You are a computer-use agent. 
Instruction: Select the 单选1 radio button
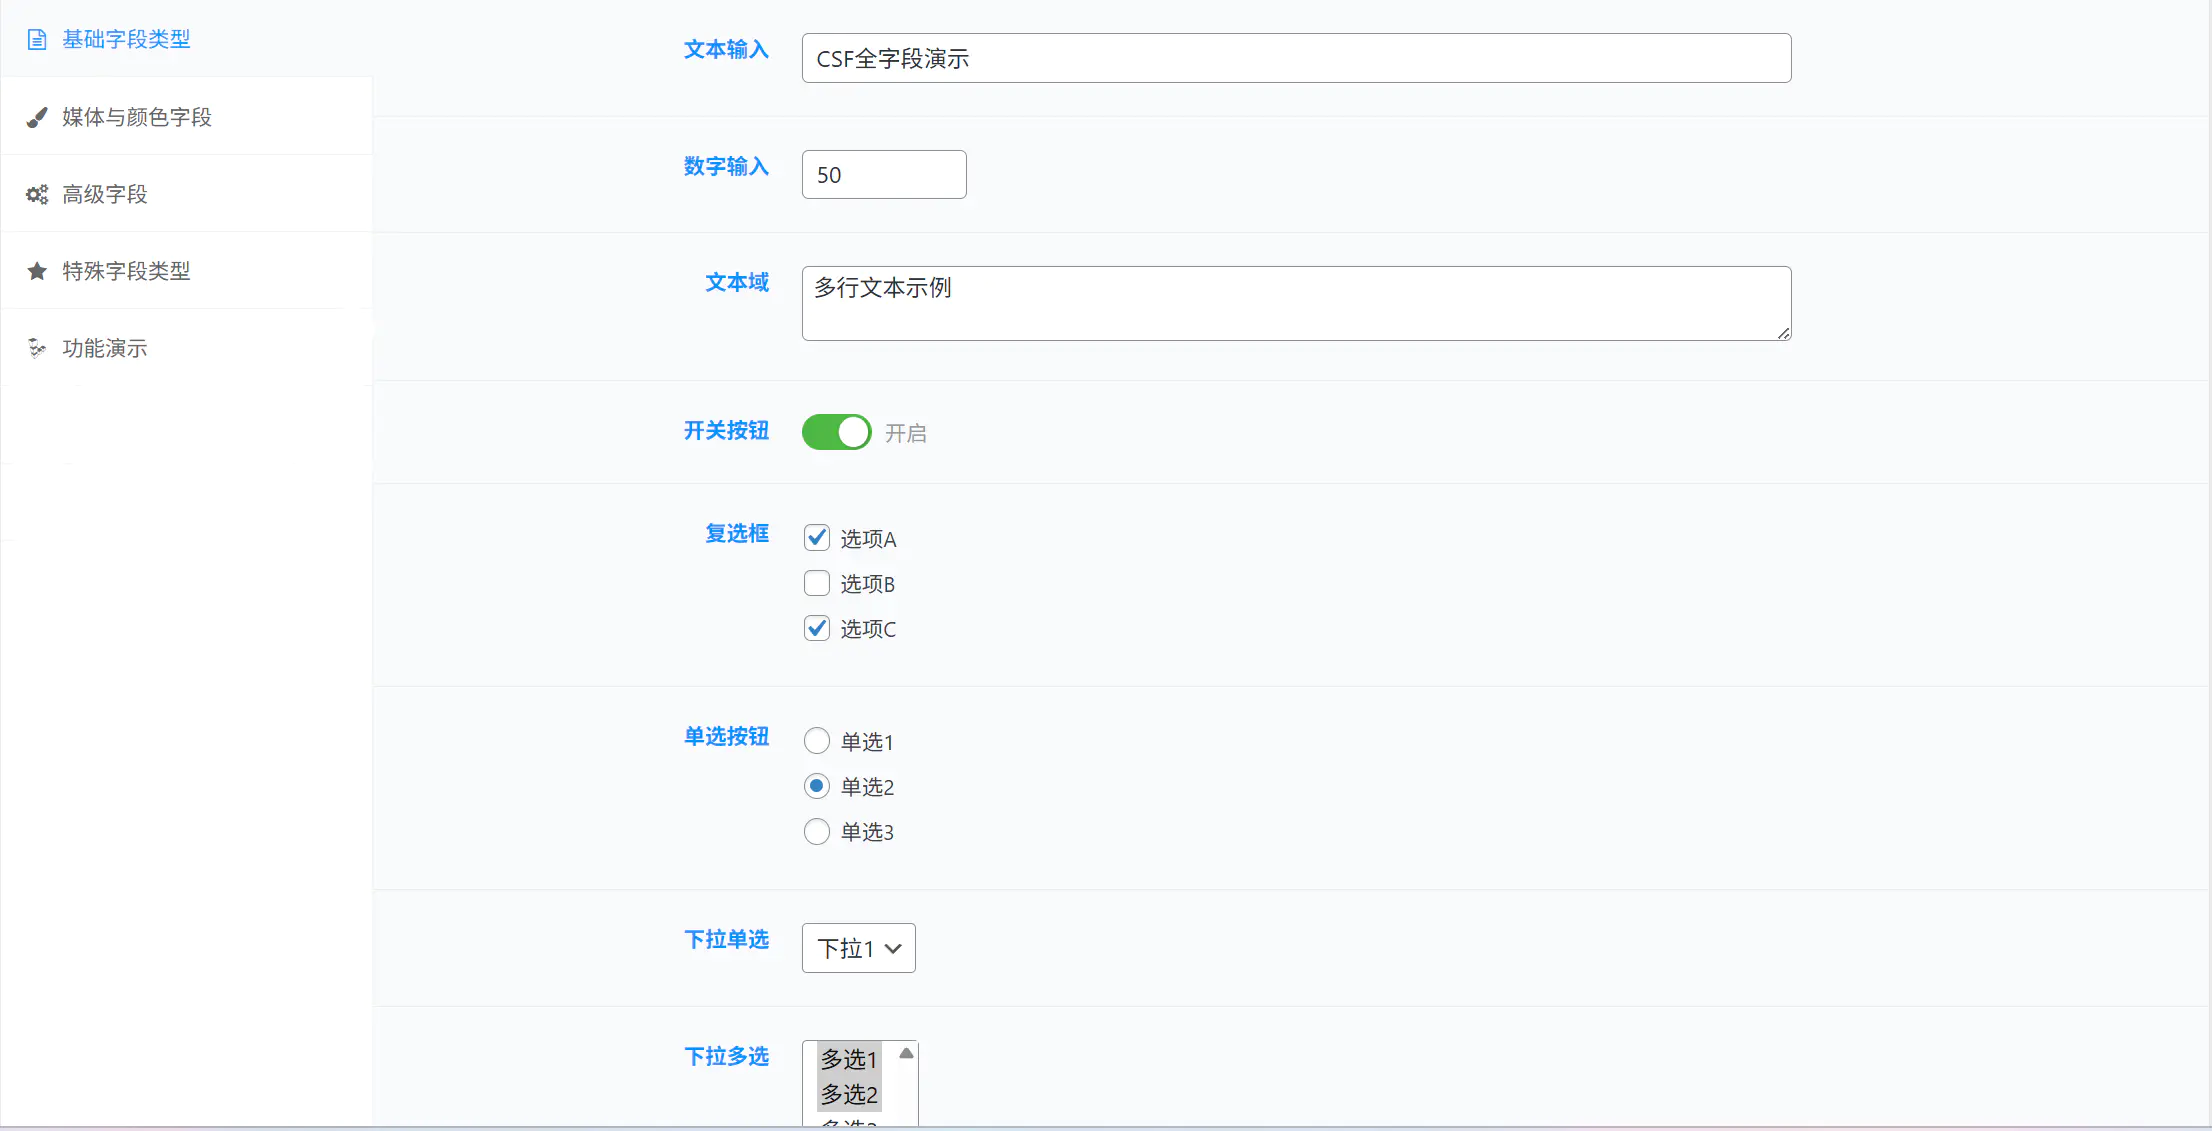tap(817, 740)
